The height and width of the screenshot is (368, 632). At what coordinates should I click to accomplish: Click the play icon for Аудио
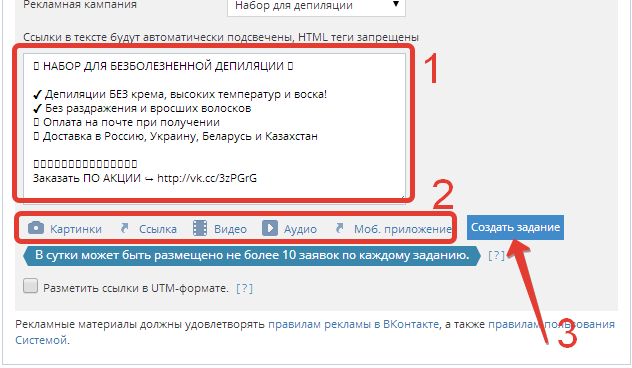coord(270,228)
